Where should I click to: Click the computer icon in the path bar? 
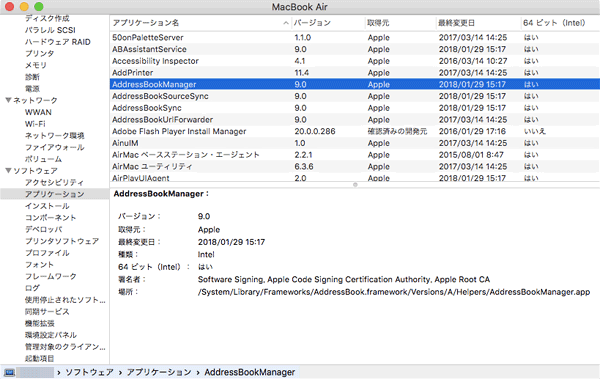(x=9, y=372)
